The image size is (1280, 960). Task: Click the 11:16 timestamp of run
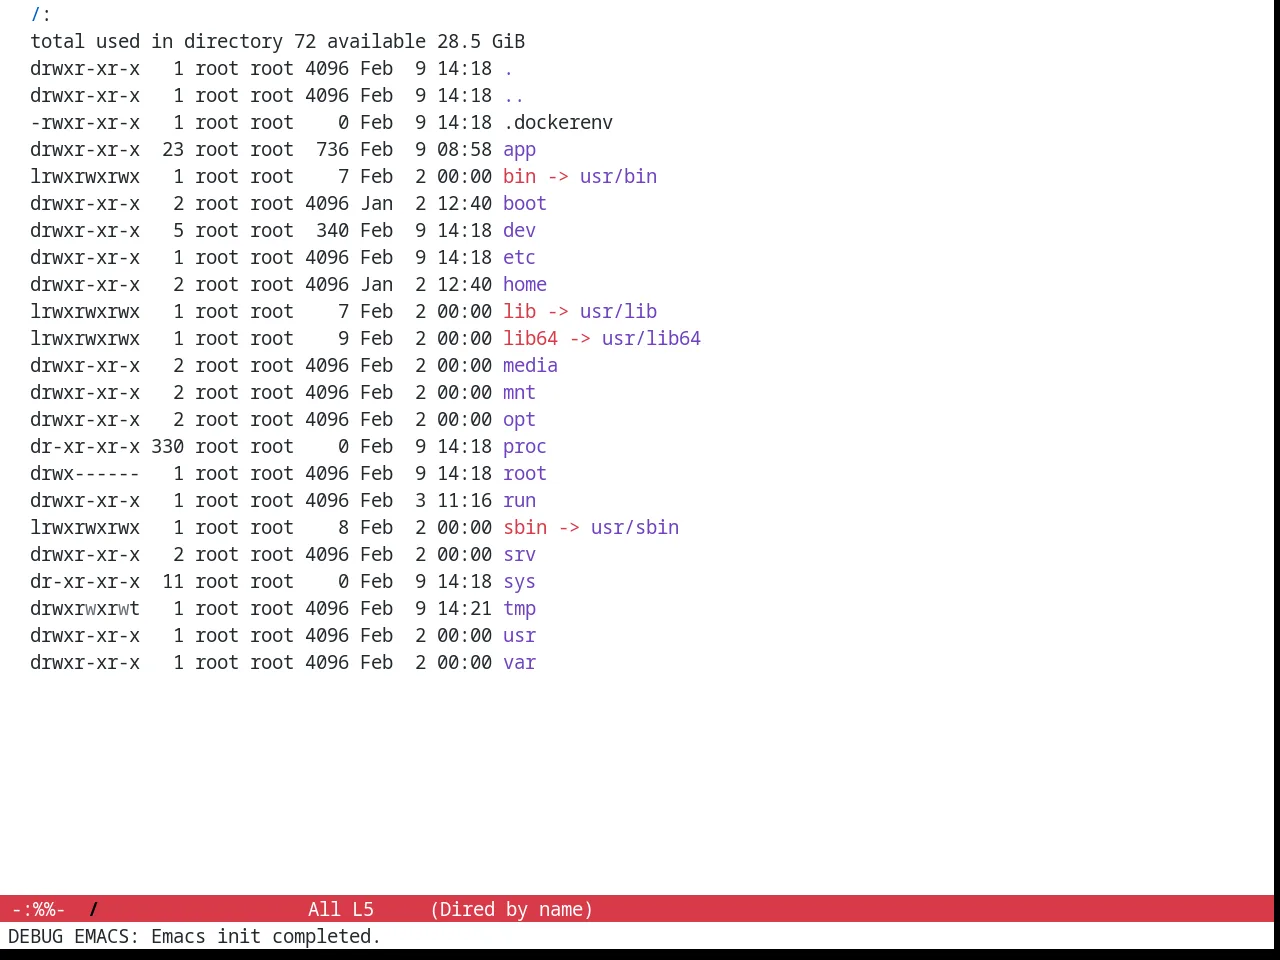(464, 501)
